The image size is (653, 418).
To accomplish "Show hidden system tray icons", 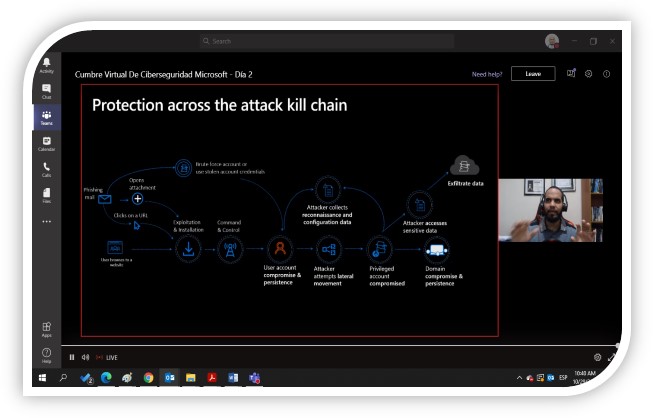I will pyautogui.click(x=519, y=378).
